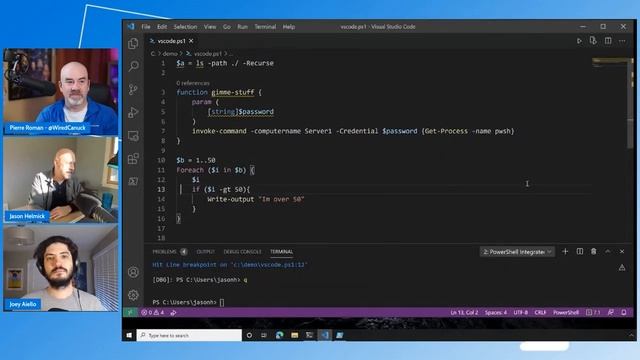The width and height of the screenshot is (640, 360).
Task: Open the feedback icon in status bar
Action: 611,312
